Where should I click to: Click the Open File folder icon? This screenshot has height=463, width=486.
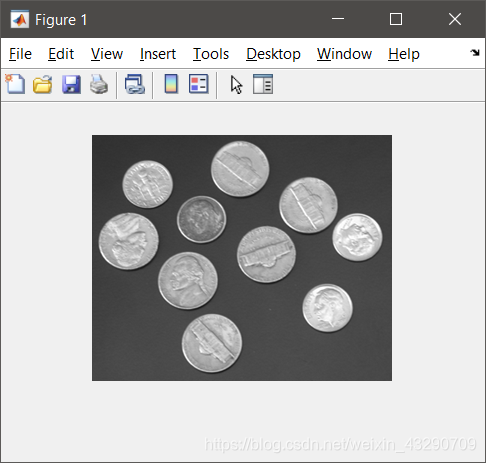[43, 84]
